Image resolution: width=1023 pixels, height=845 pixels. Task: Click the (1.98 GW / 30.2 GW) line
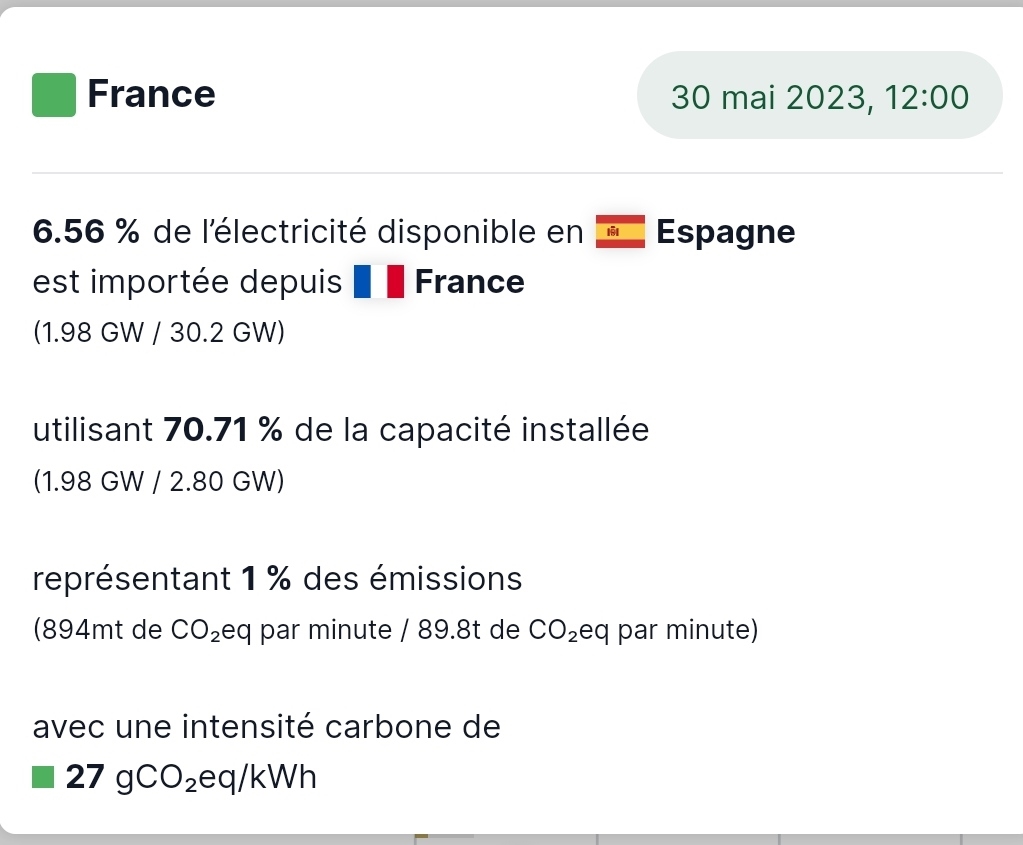point(158,333)
